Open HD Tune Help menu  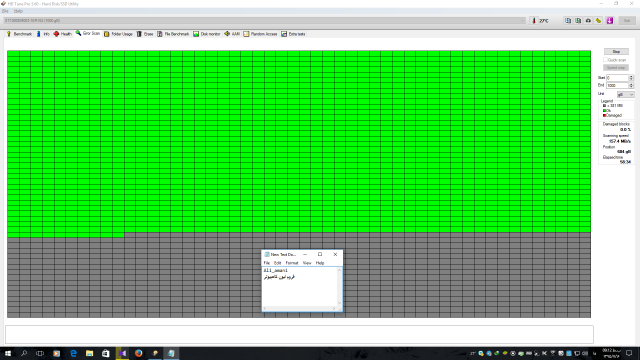pos(18,11)
